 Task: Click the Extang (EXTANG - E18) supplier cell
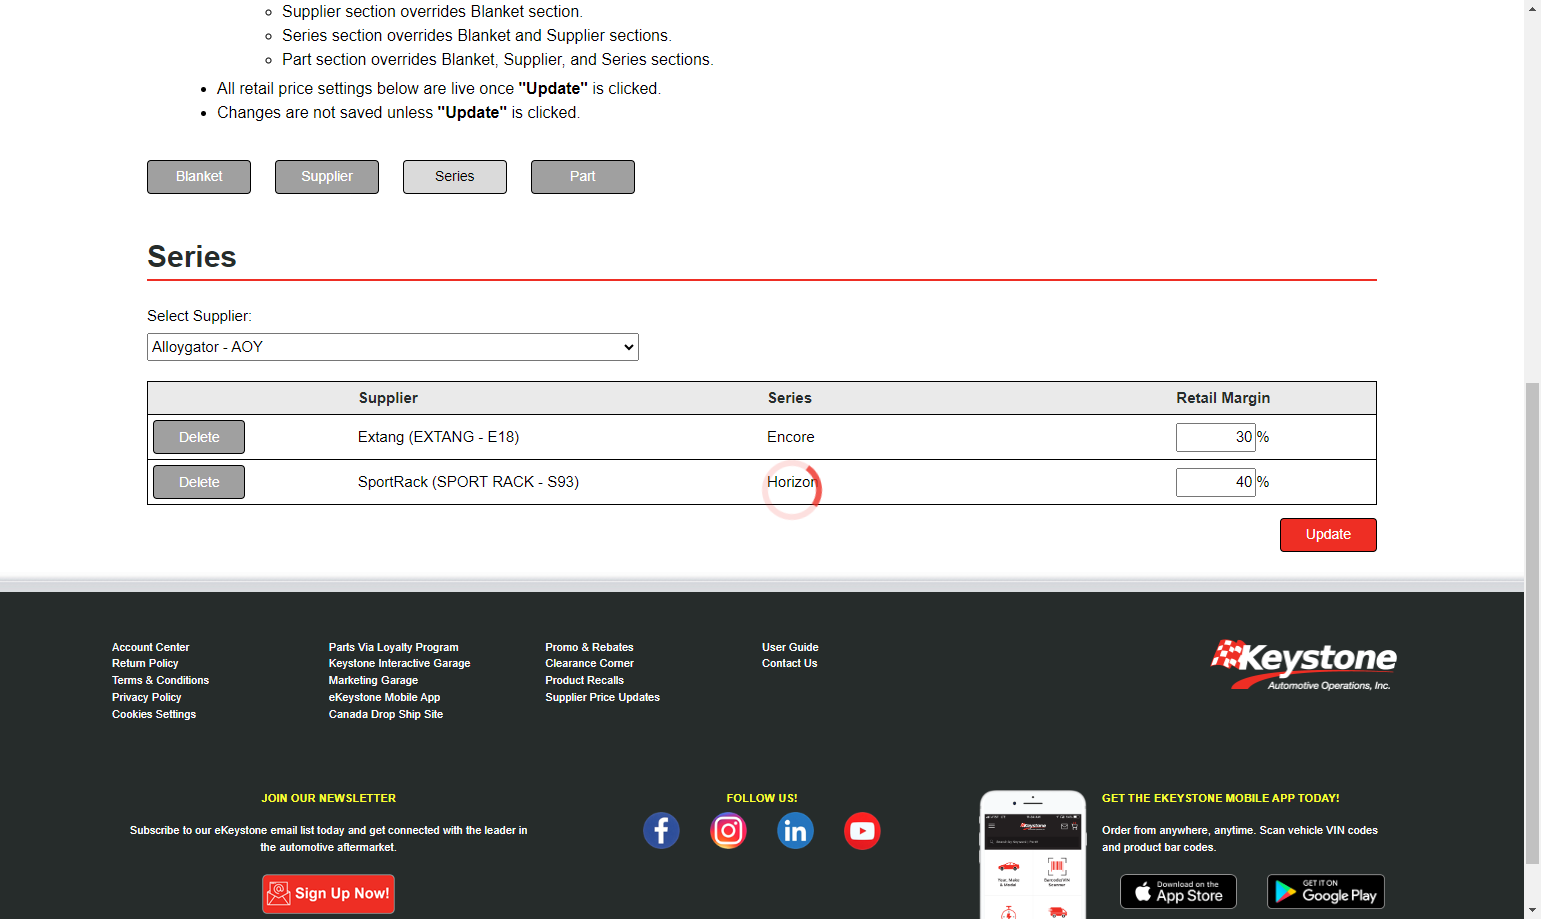click(439, 437)
